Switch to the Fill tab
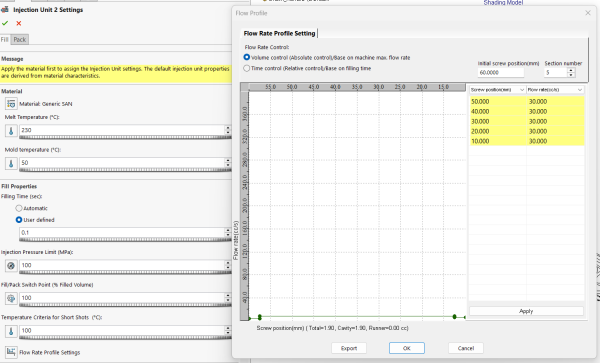This screenshot has height=363, width=600. [x=5, y=39]
